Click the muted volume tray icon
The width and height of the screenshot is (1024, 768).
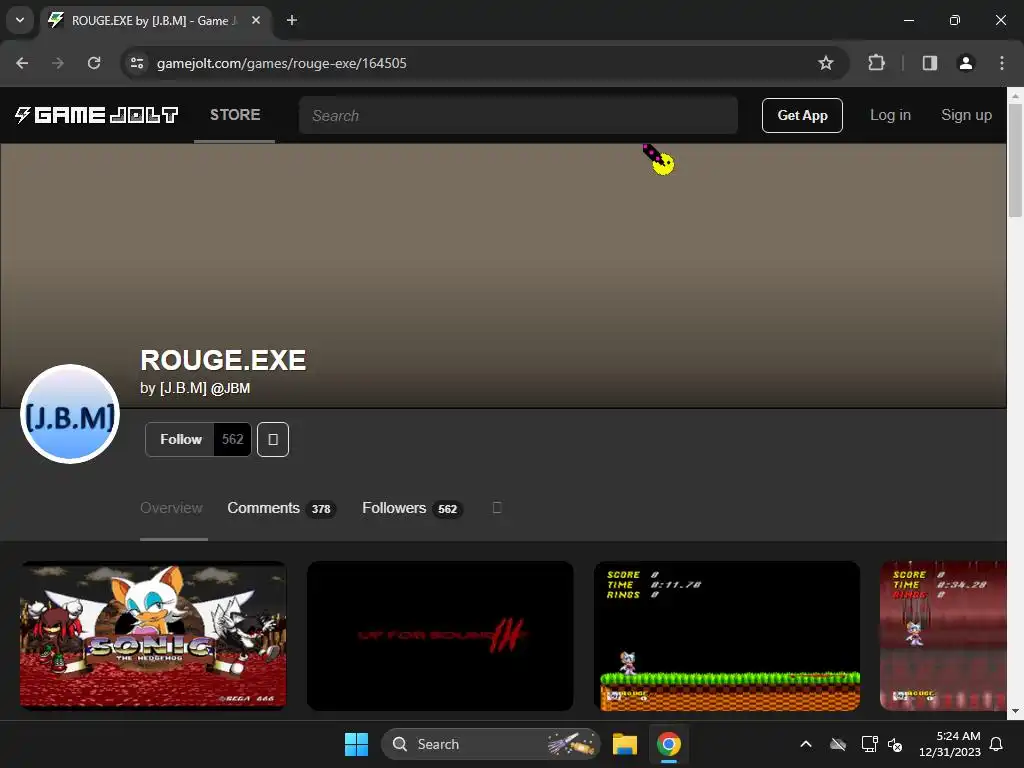tap(895, 744)
